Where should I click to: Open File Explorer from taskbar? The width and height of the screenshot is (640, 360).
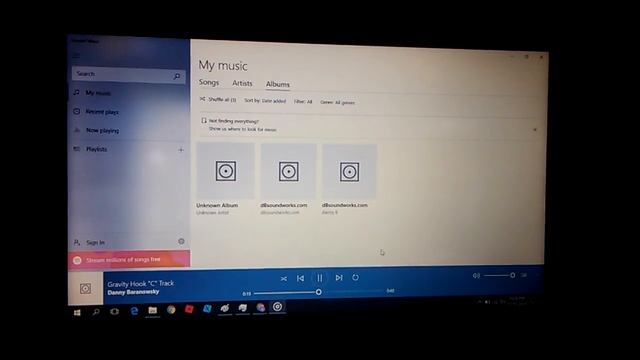[152, 311]
